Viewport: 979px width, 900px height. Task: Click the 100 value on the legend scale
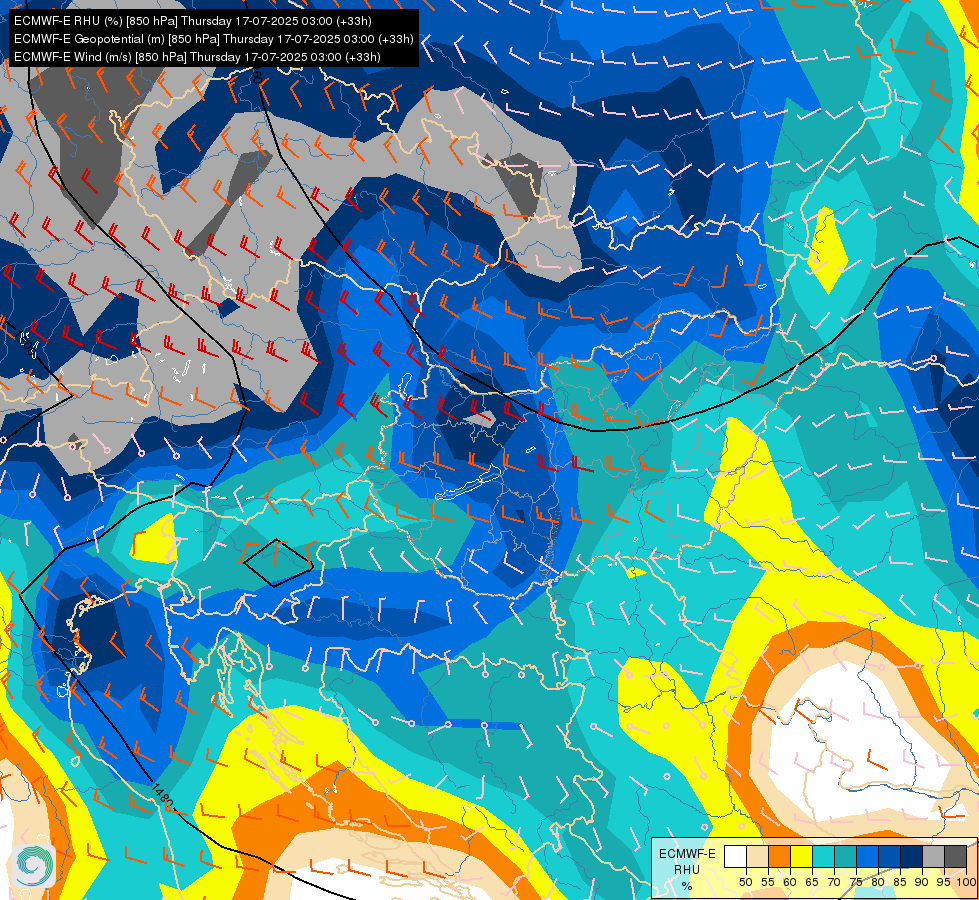[x=967, y=882]
